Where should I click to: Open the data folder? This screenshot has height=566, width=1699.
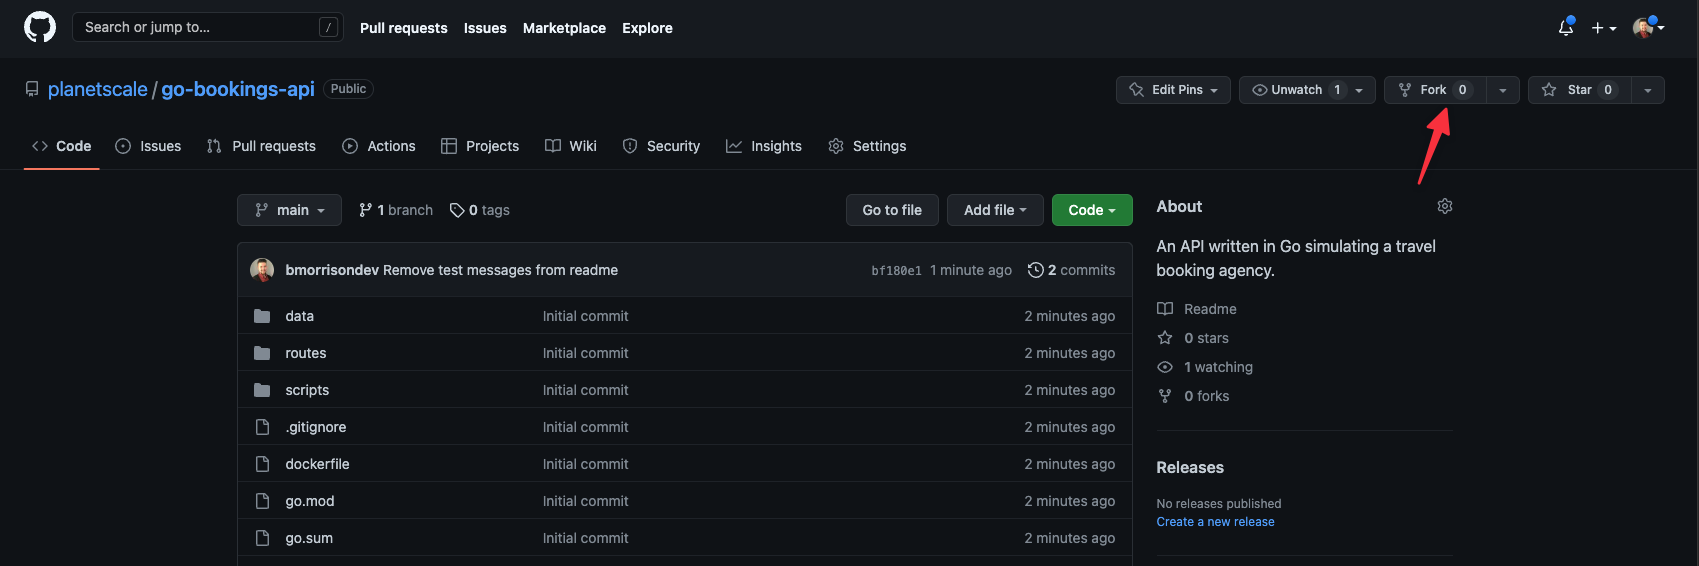(x=299, y=316)
